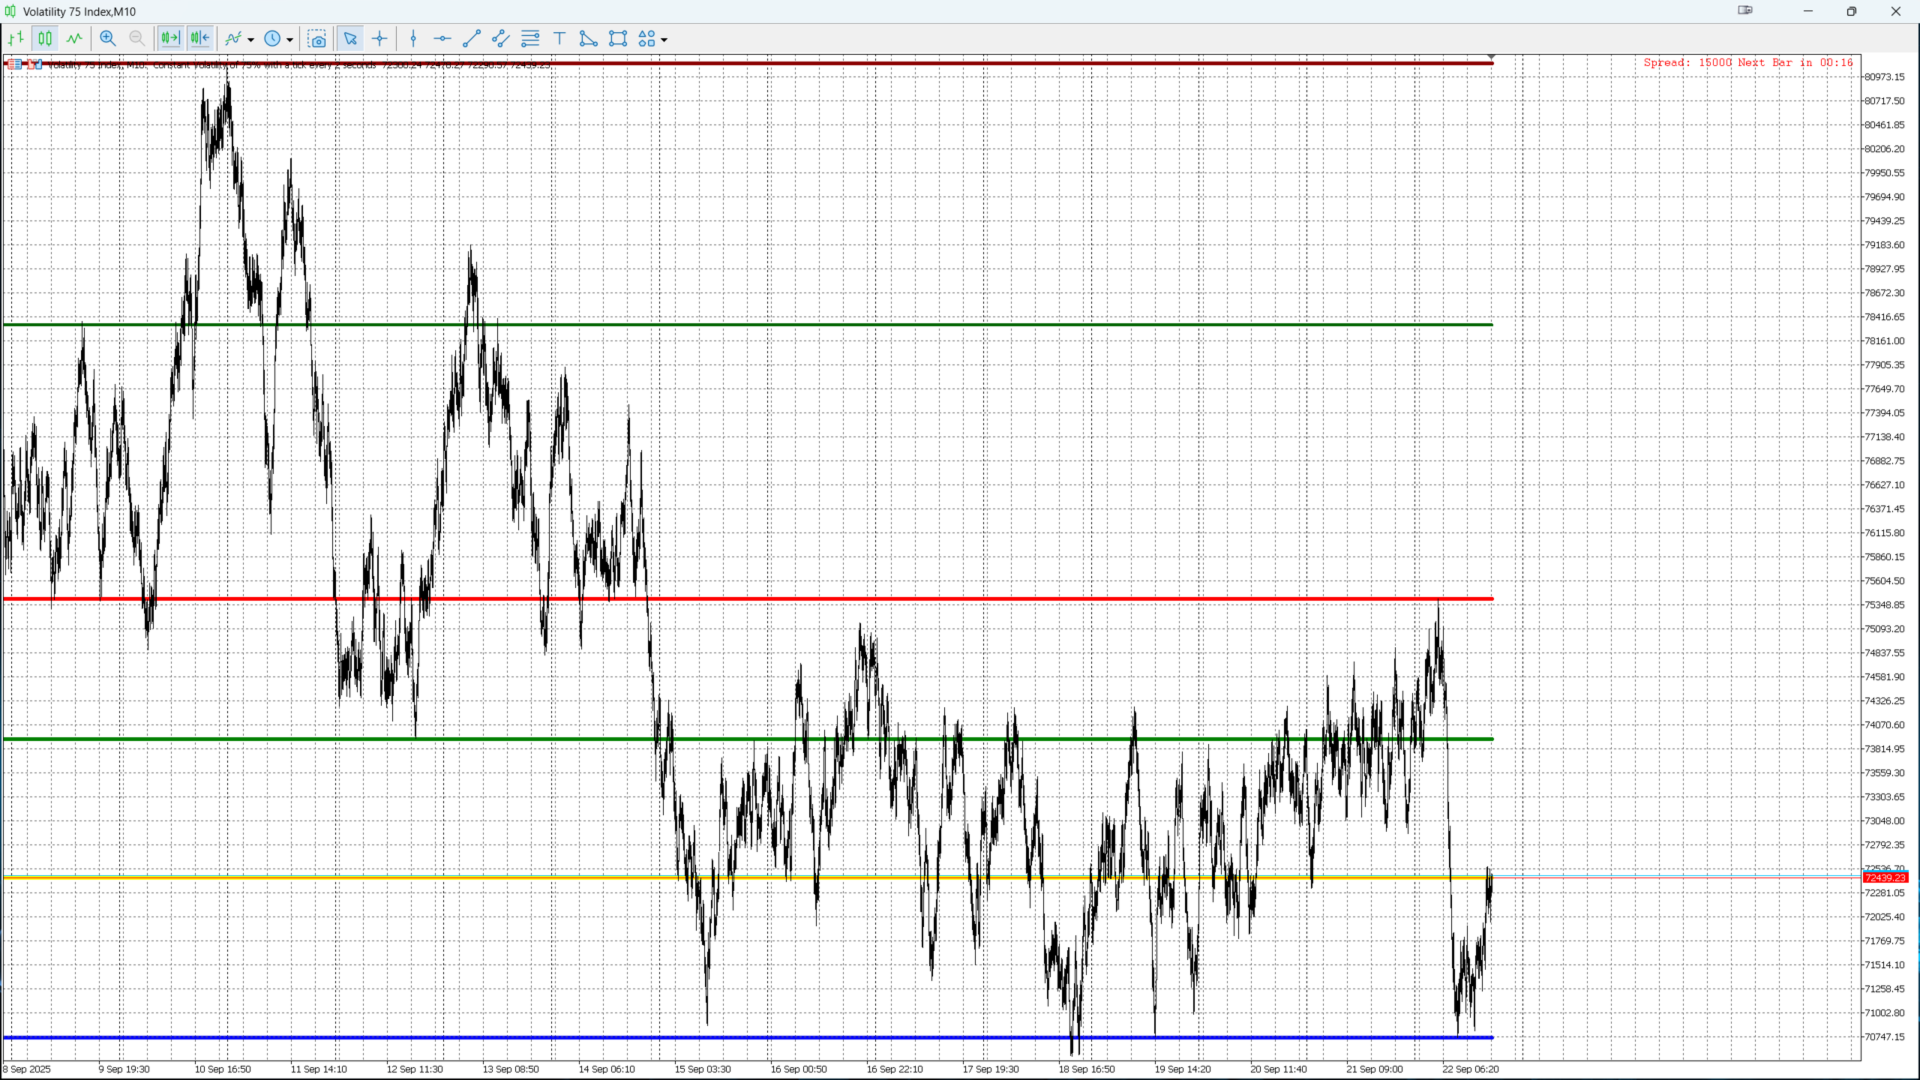Activate the cursor selection mode button
1920x1080 pixels.
pyautogui.click(x=350, y=39)
